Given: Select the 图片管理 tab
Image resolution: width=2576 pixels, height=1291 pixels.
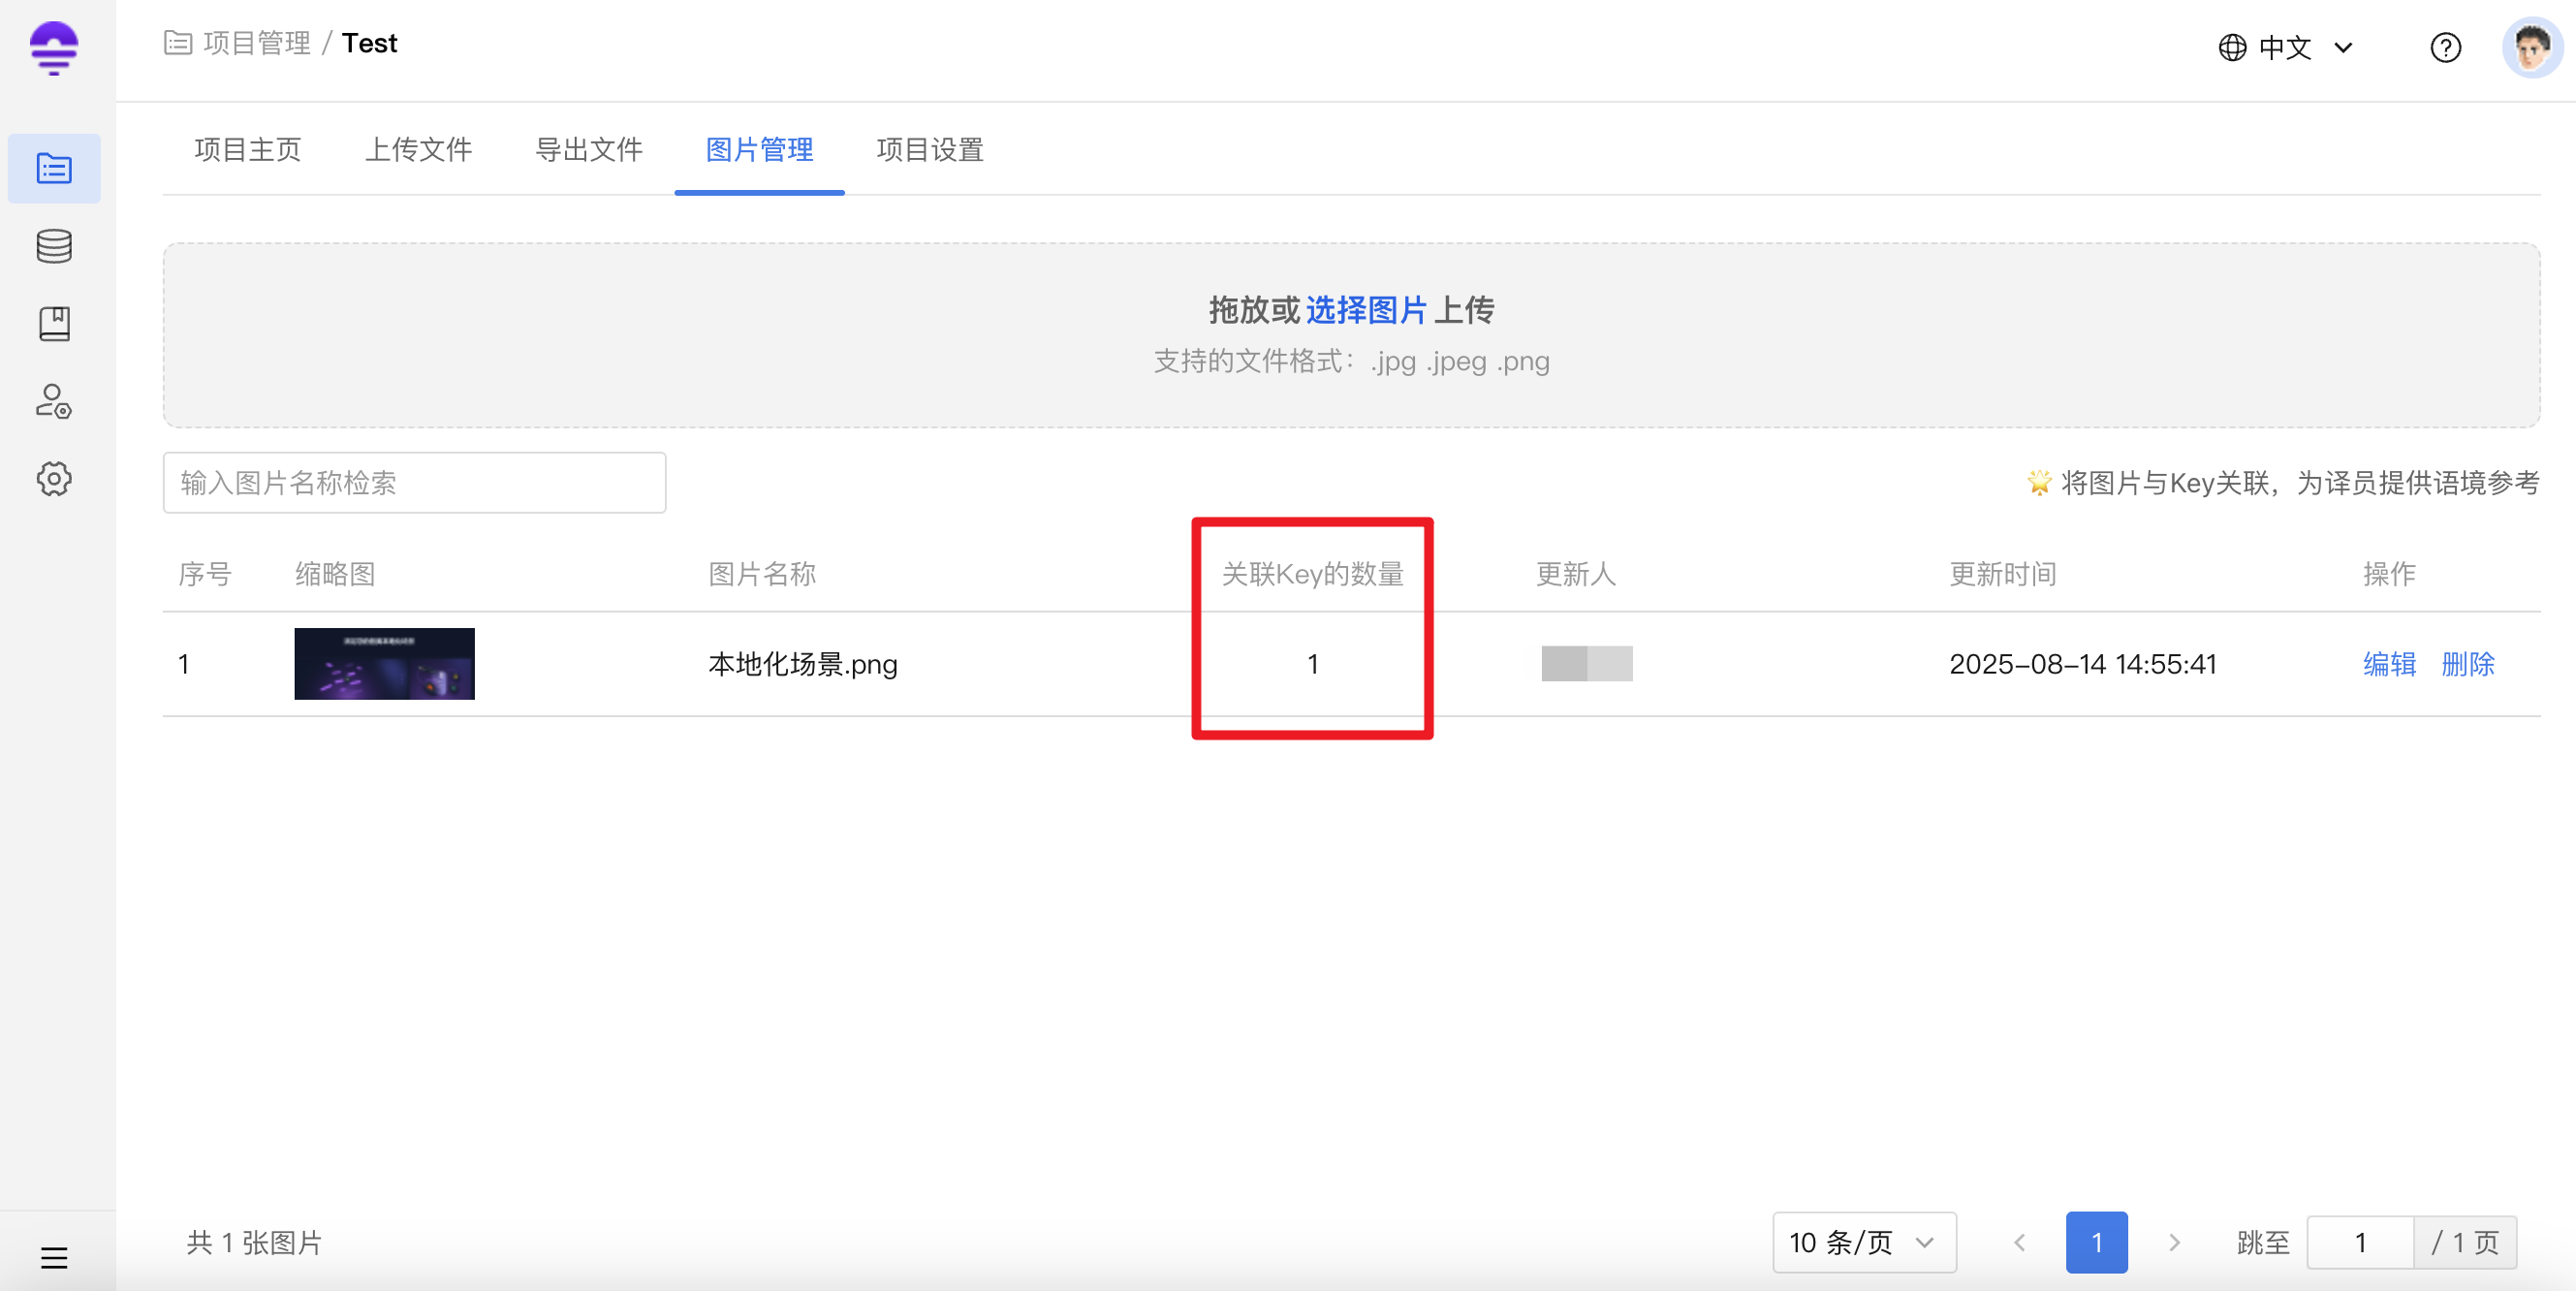Looking at the screenshot, I should click(x=759, y=150).
